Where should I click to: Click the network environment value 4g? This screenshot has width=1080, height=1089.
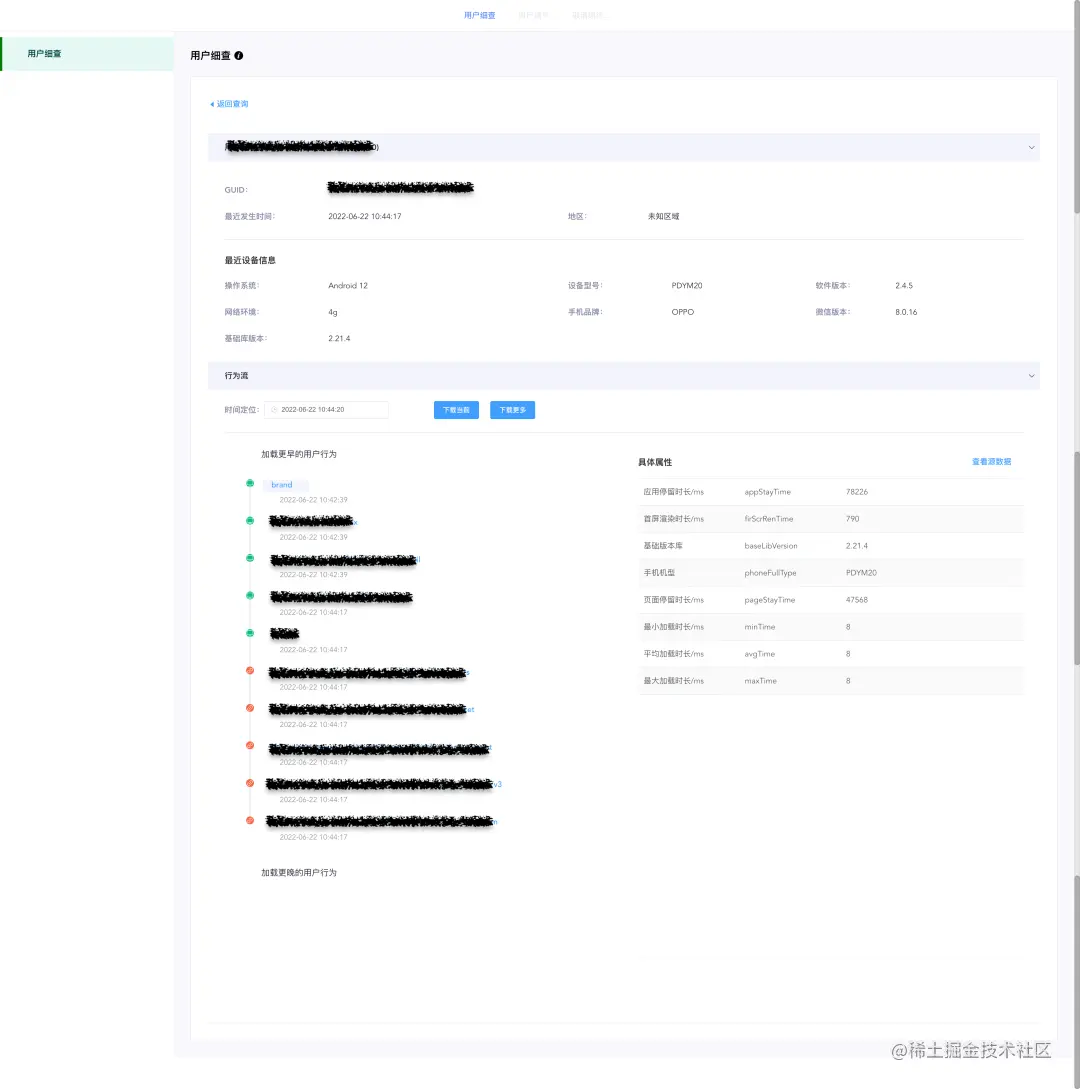tap(333, 313)
